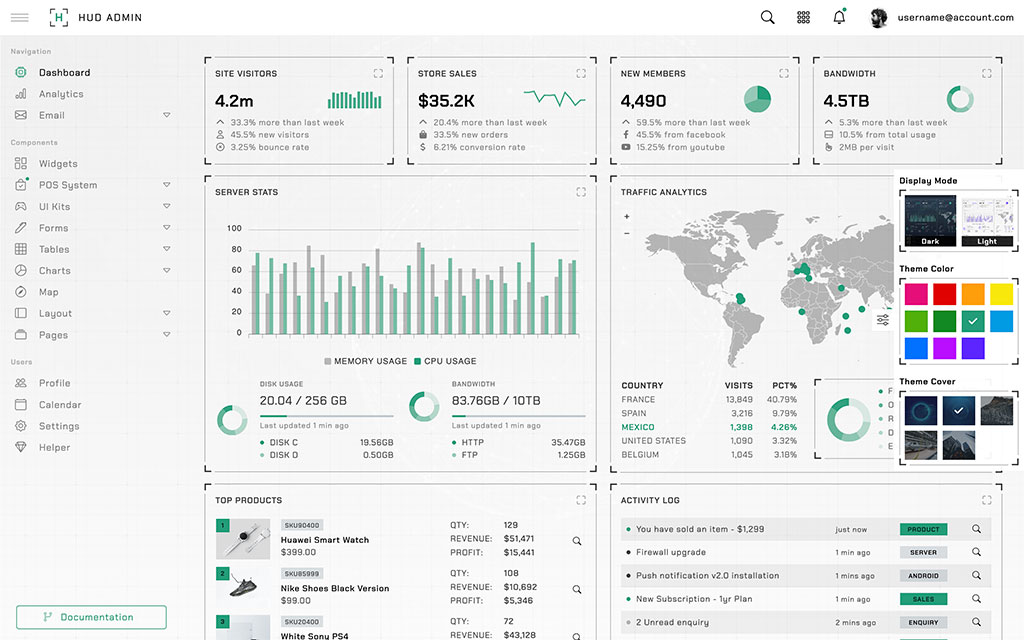Screen dimensions: 1024x640
Task: Click magnifier icon for Huawei Smart Watch
Action: 577,541
